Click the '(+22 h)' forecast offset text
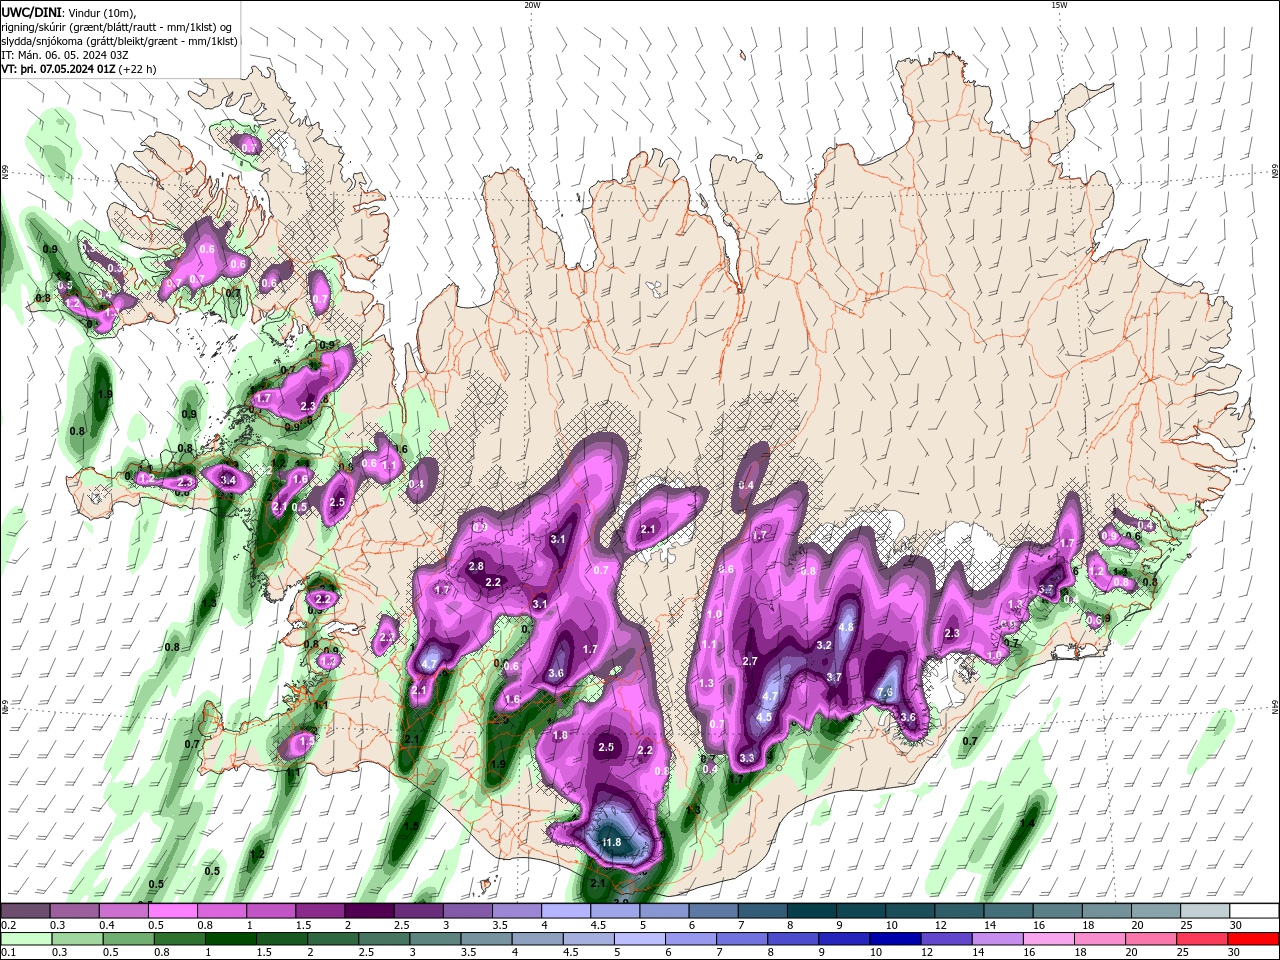The width and height of the screenshot is (1280, 960). 137,69
